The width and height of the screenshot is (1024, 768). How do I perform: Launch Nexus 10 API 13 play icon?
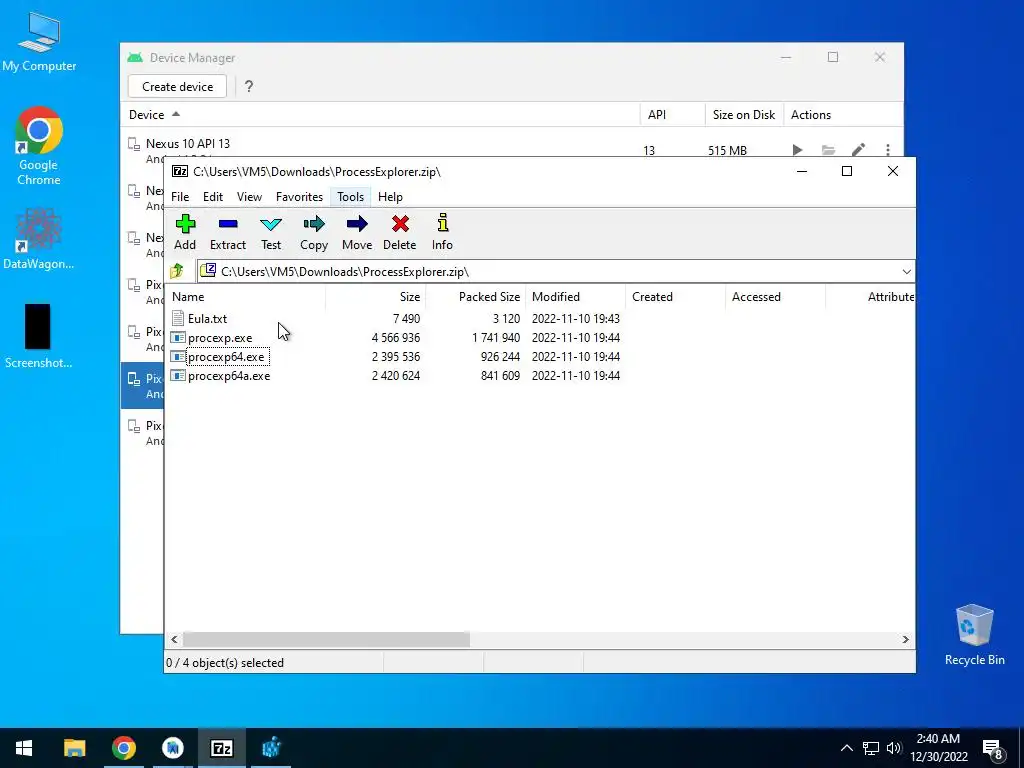tap(797, 150)
